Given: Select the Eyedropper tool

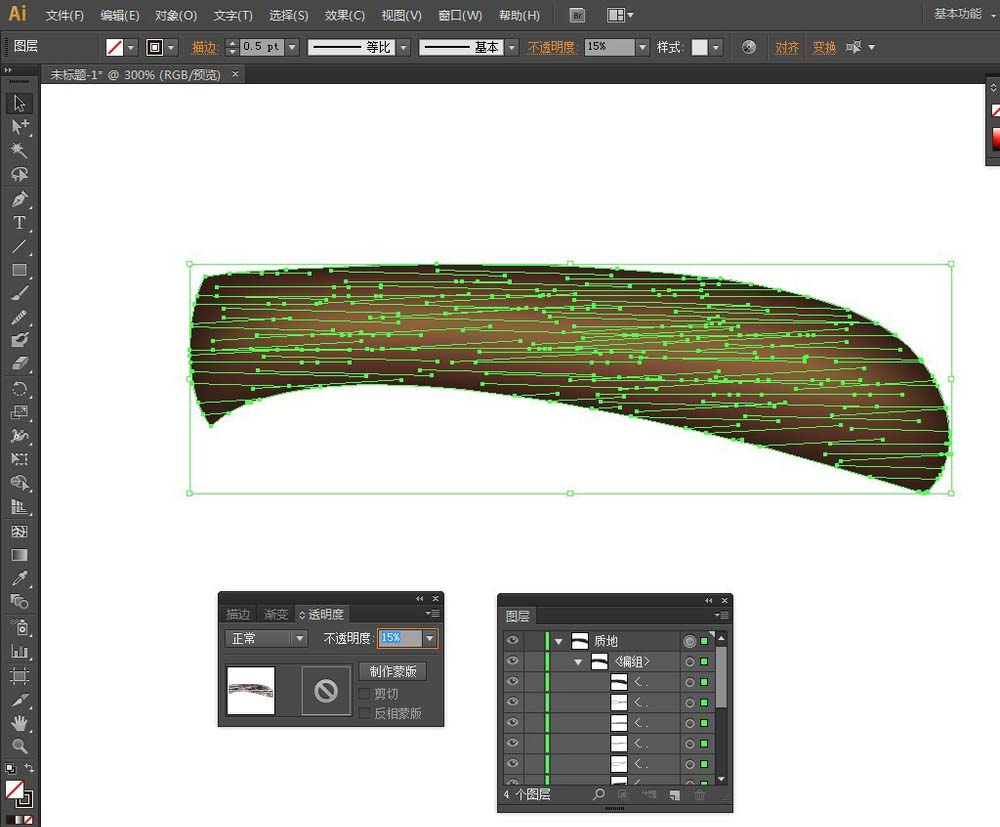Looking at the screenshot, I should pos(19,578).
